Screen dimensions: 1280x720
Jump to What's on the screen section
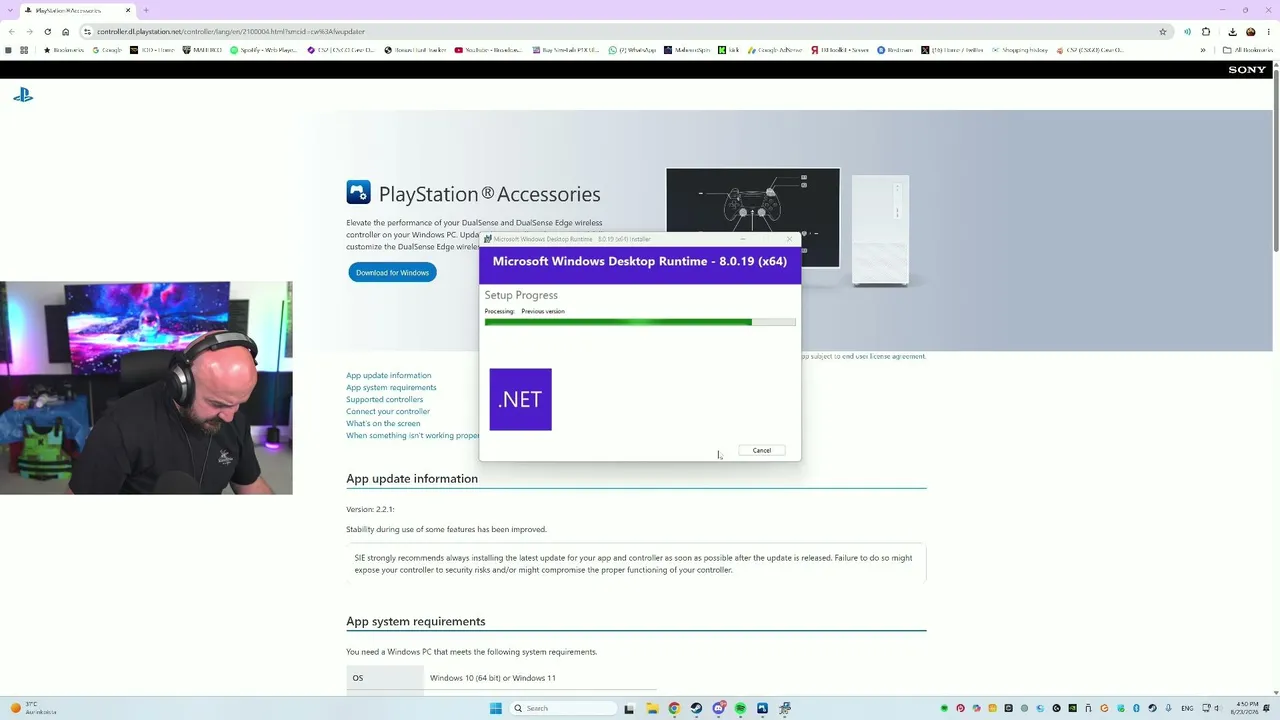coord(383,423)
